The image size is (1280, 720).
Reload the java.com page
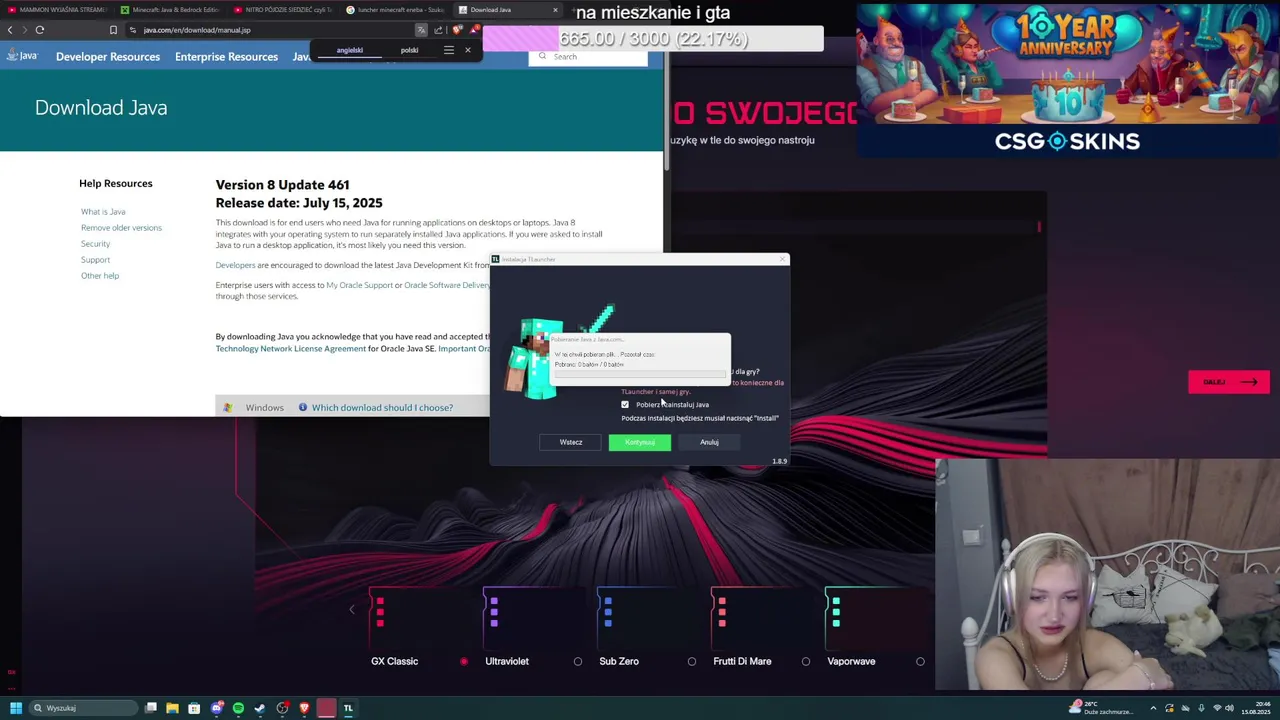coord(40,30)
